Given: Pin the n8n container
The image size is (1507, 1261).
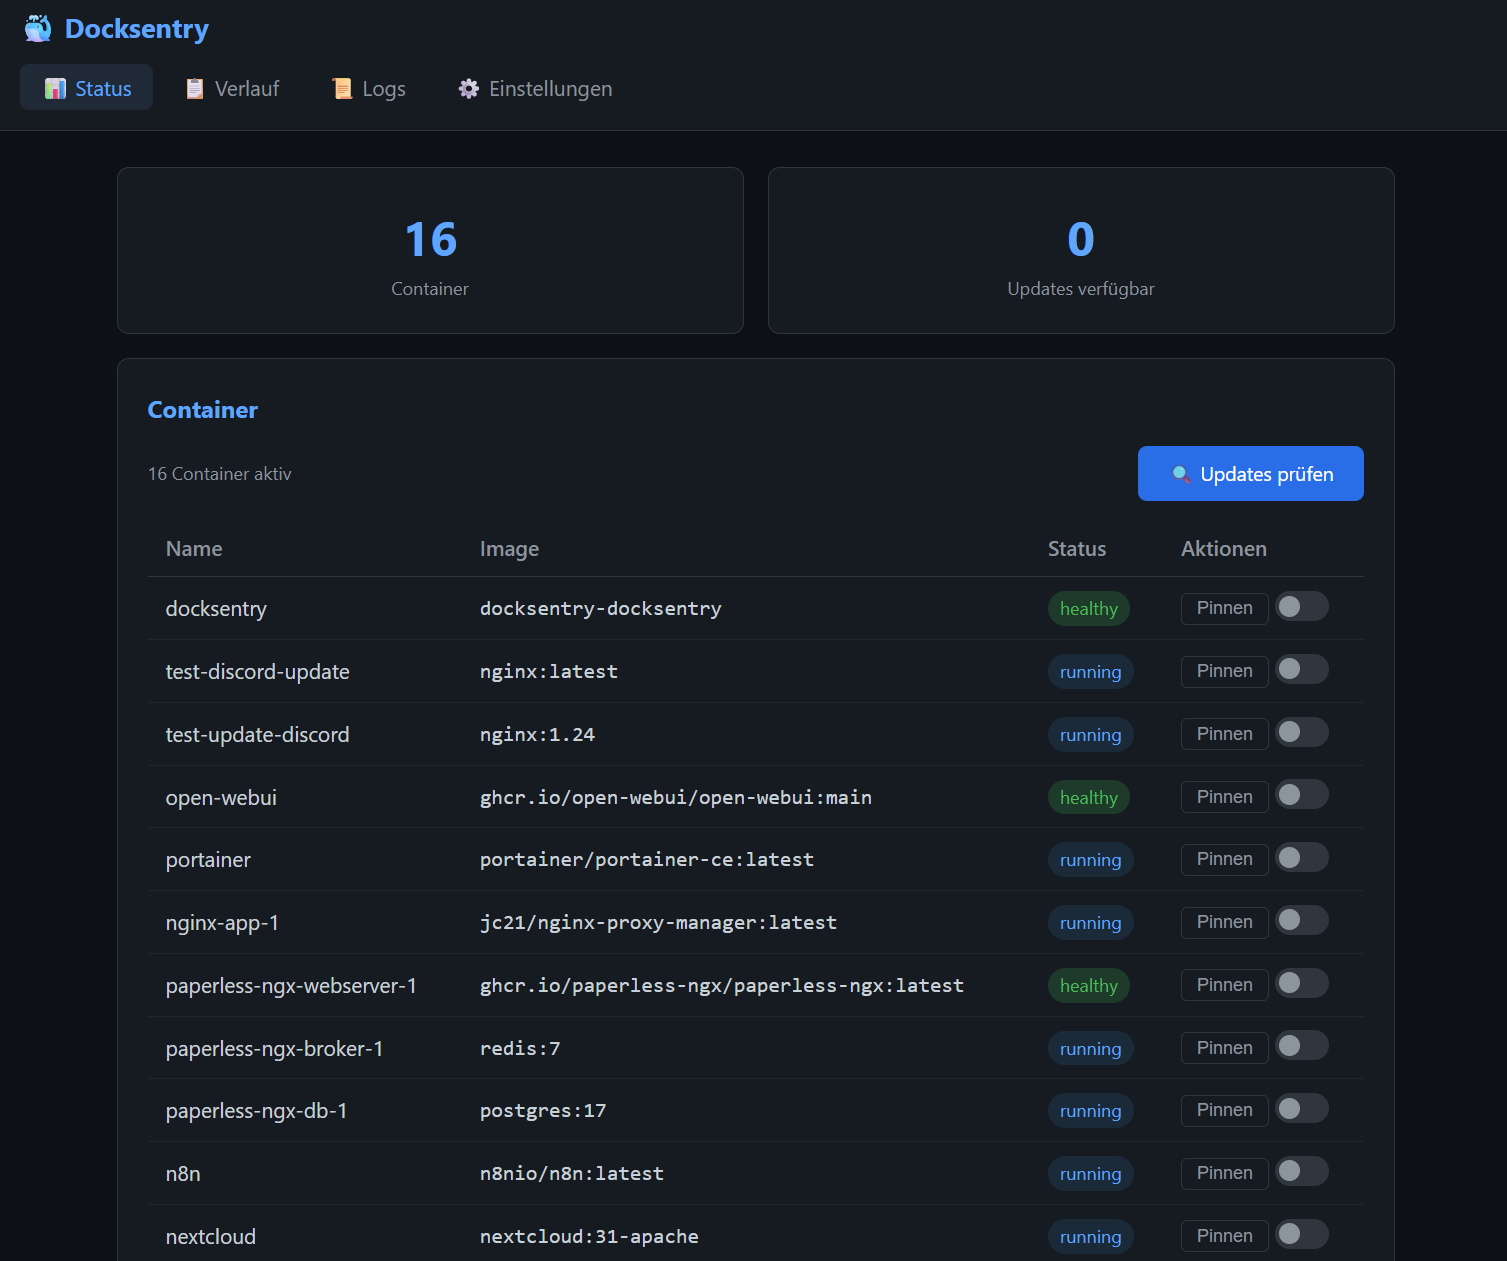Looking at the screenshot, I should point(1224,1173).
